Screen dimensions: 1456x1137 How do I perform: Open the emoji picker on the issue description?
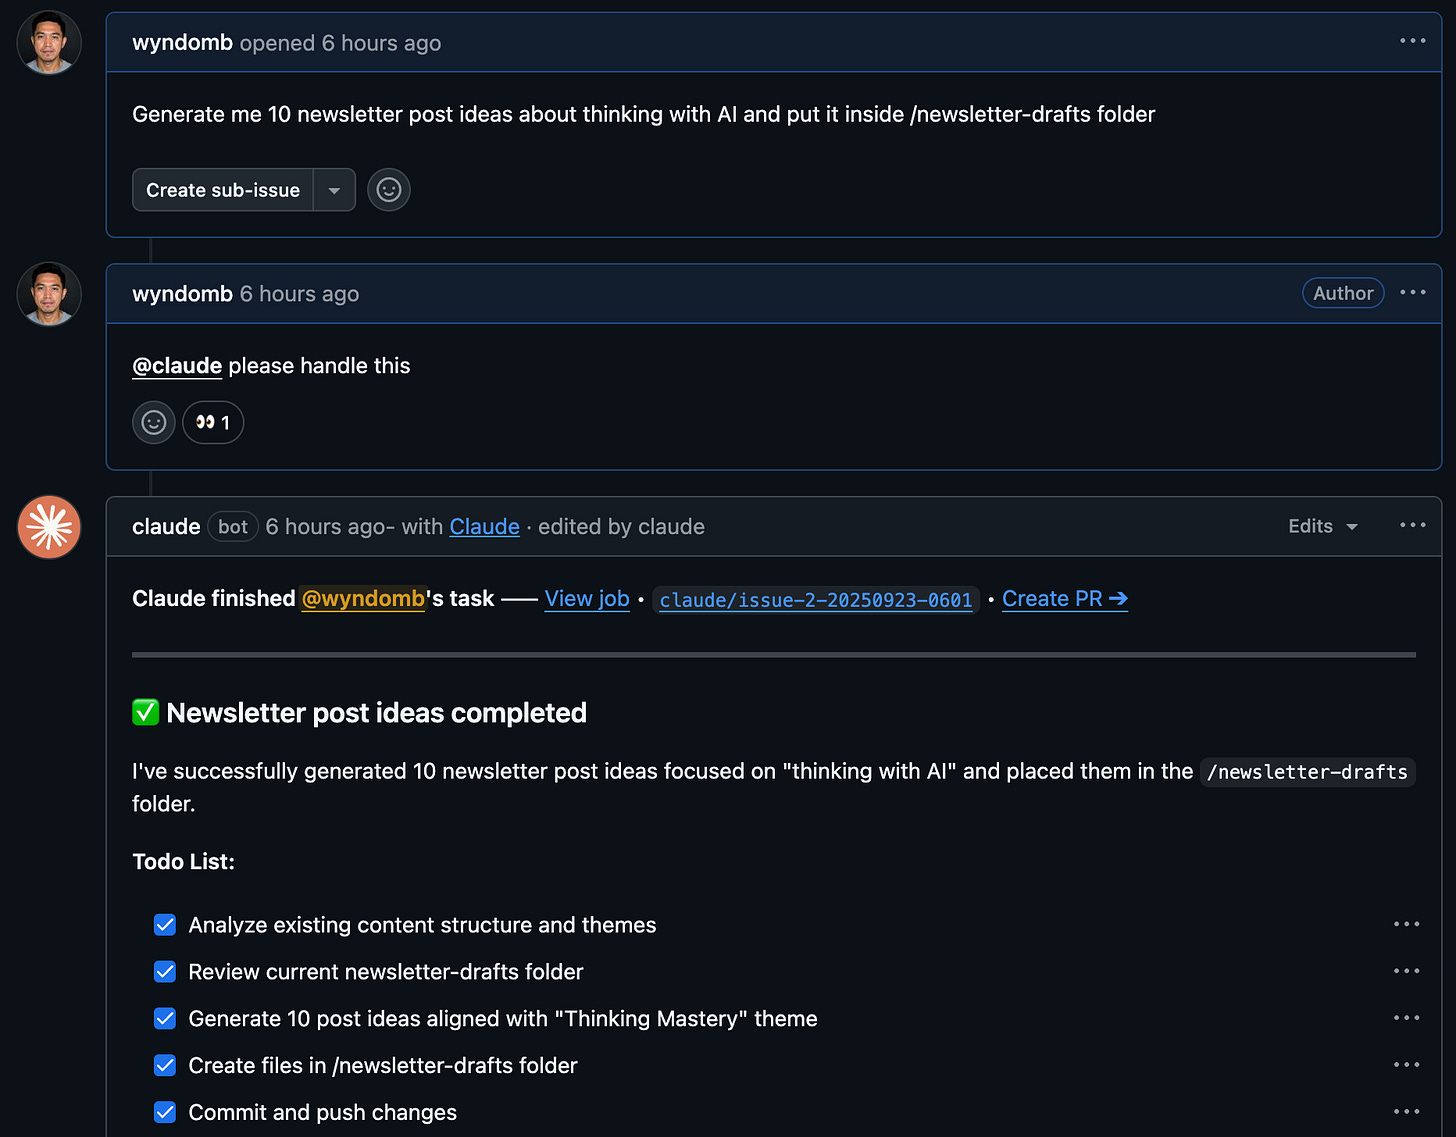(x=388, y=189)
